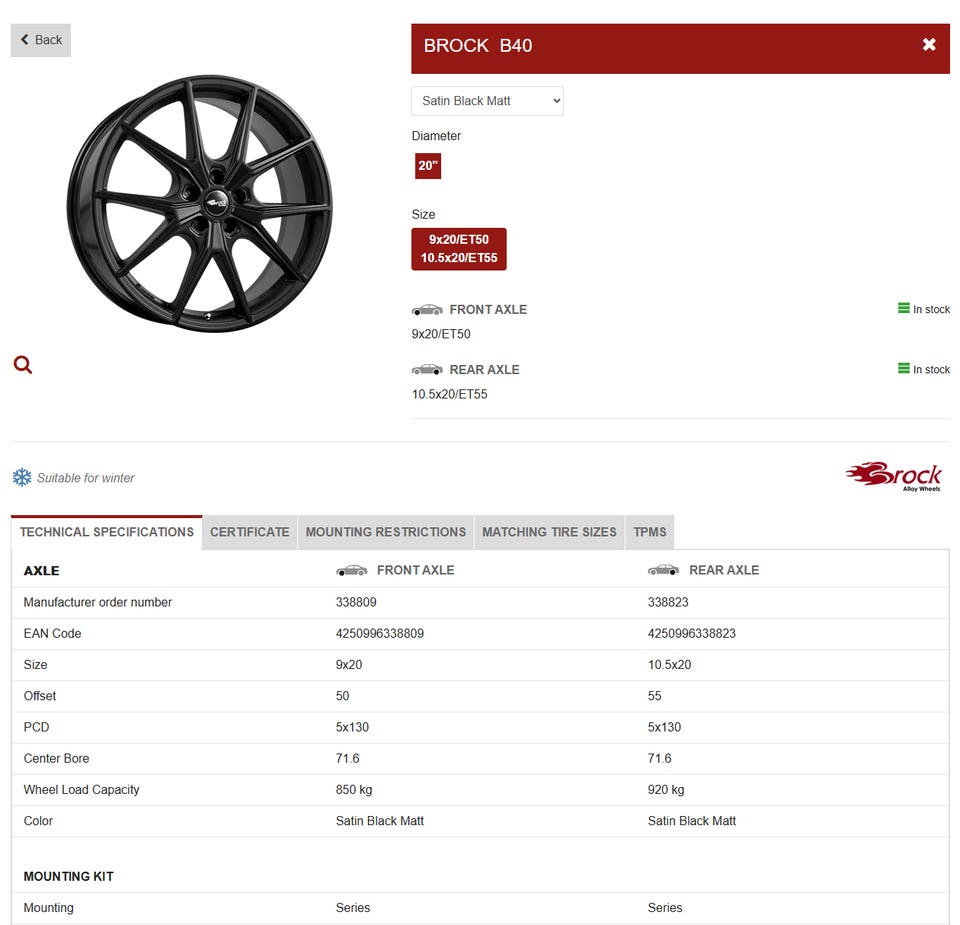
Task: Click the 9x20/ET50 text under Front Axle
Action: 441,334
